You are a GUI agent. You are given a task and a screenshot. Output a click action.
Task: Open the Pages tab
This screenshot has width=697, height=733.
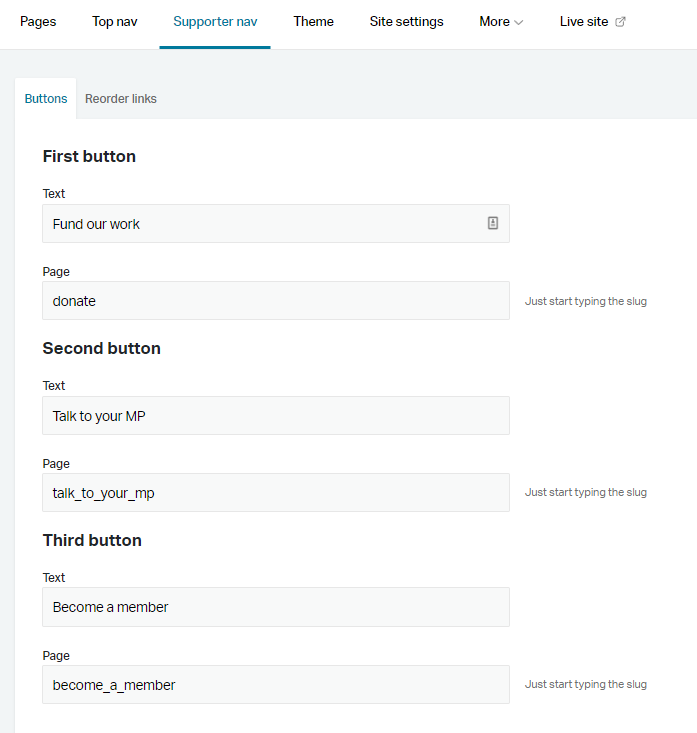coord(38,22)
